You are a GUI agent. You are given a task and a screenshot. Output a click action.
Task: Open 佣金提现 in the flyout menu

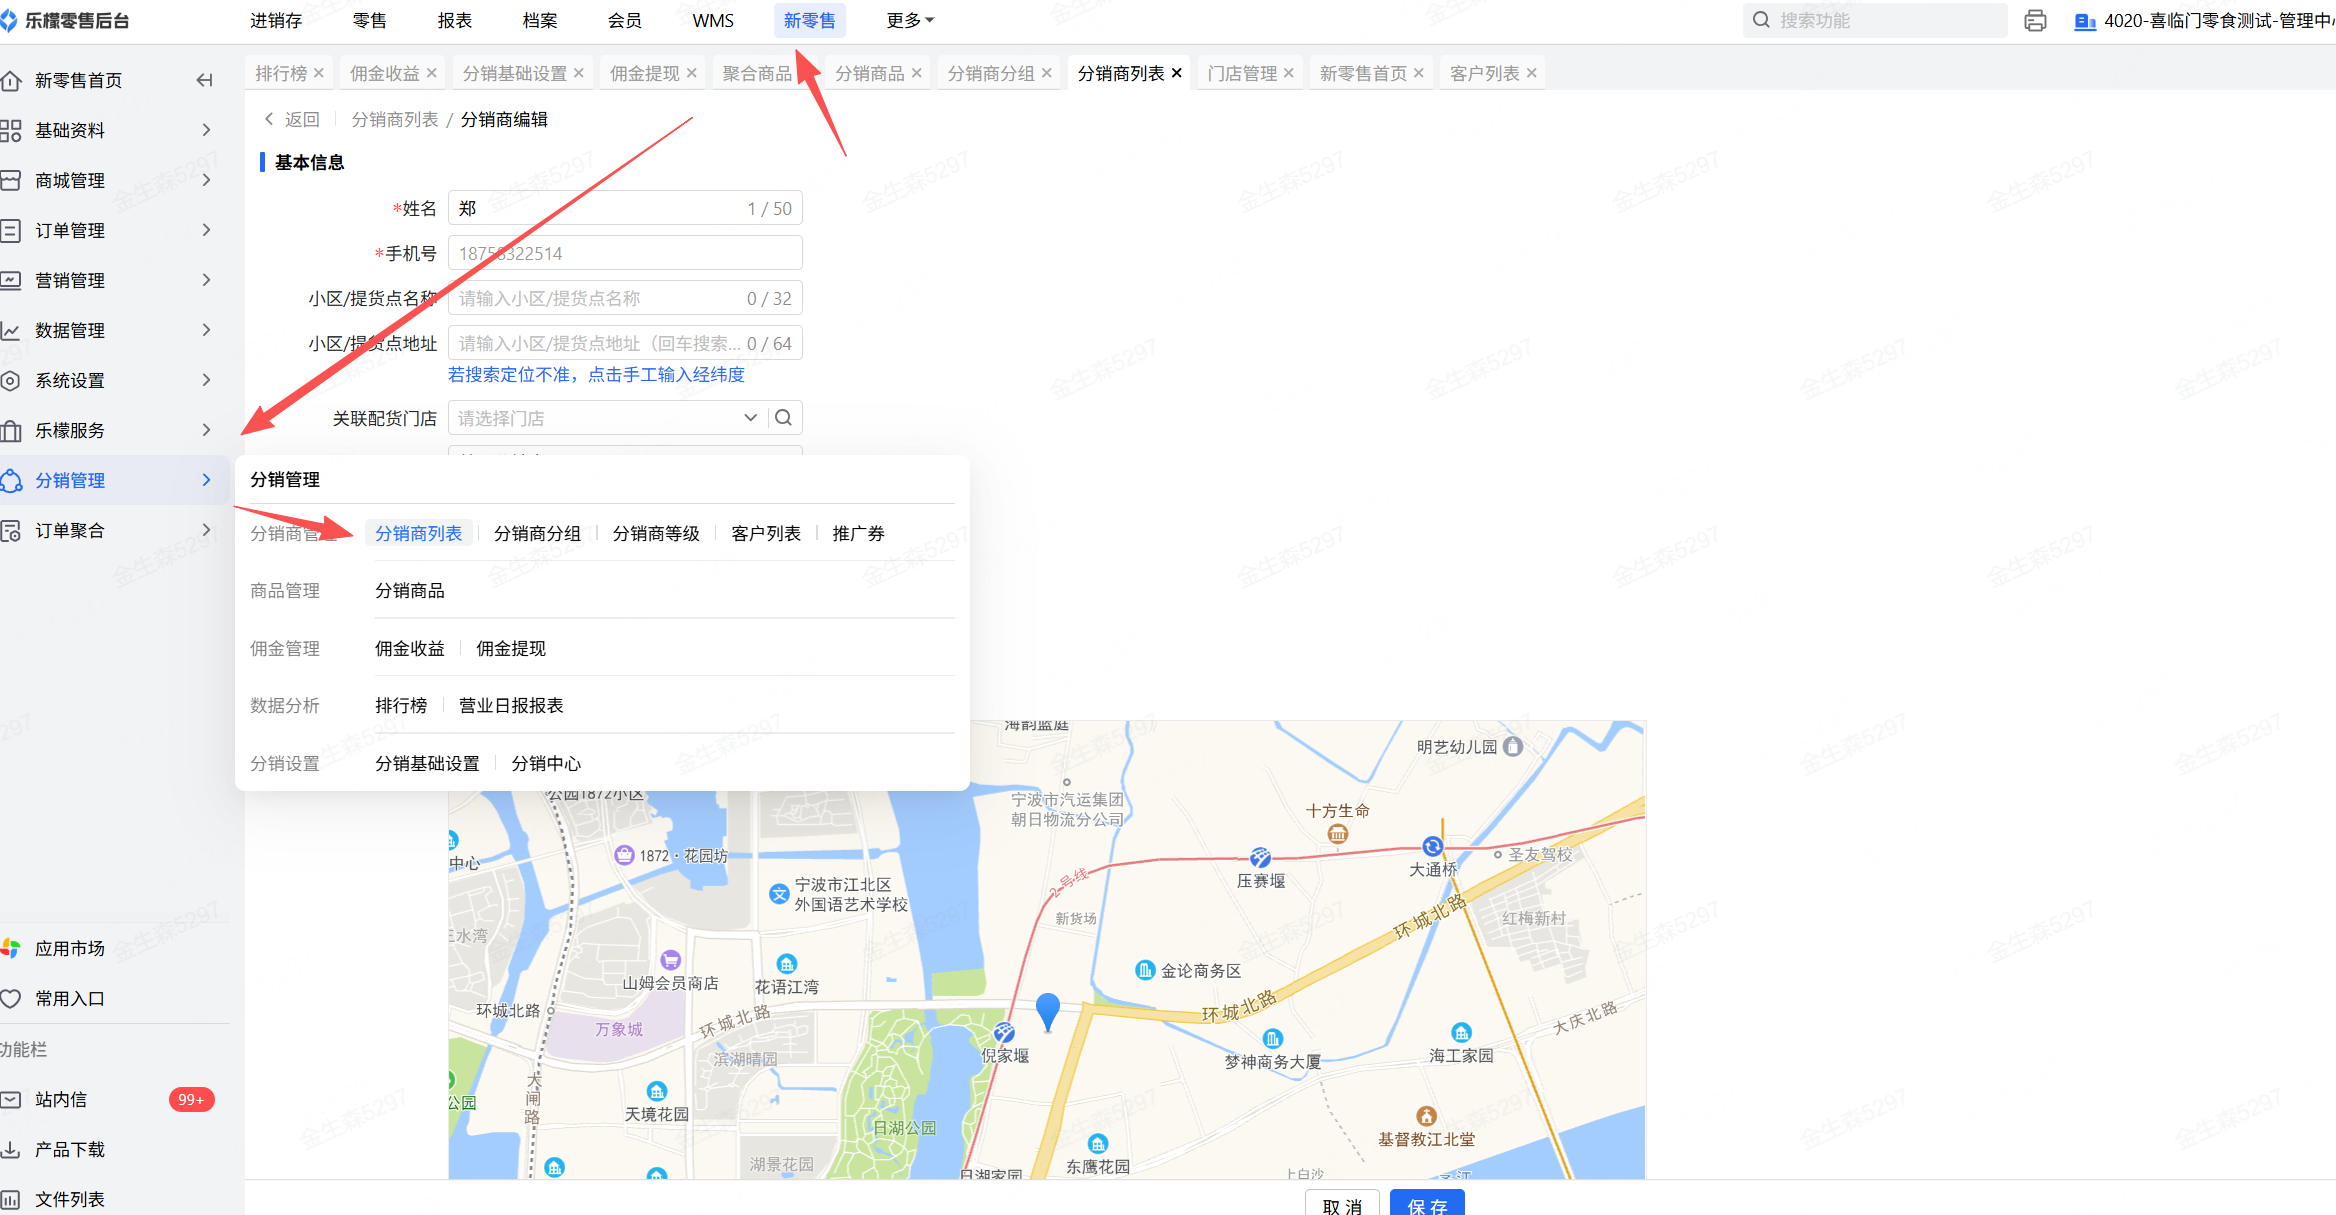(x=510, y=648)
